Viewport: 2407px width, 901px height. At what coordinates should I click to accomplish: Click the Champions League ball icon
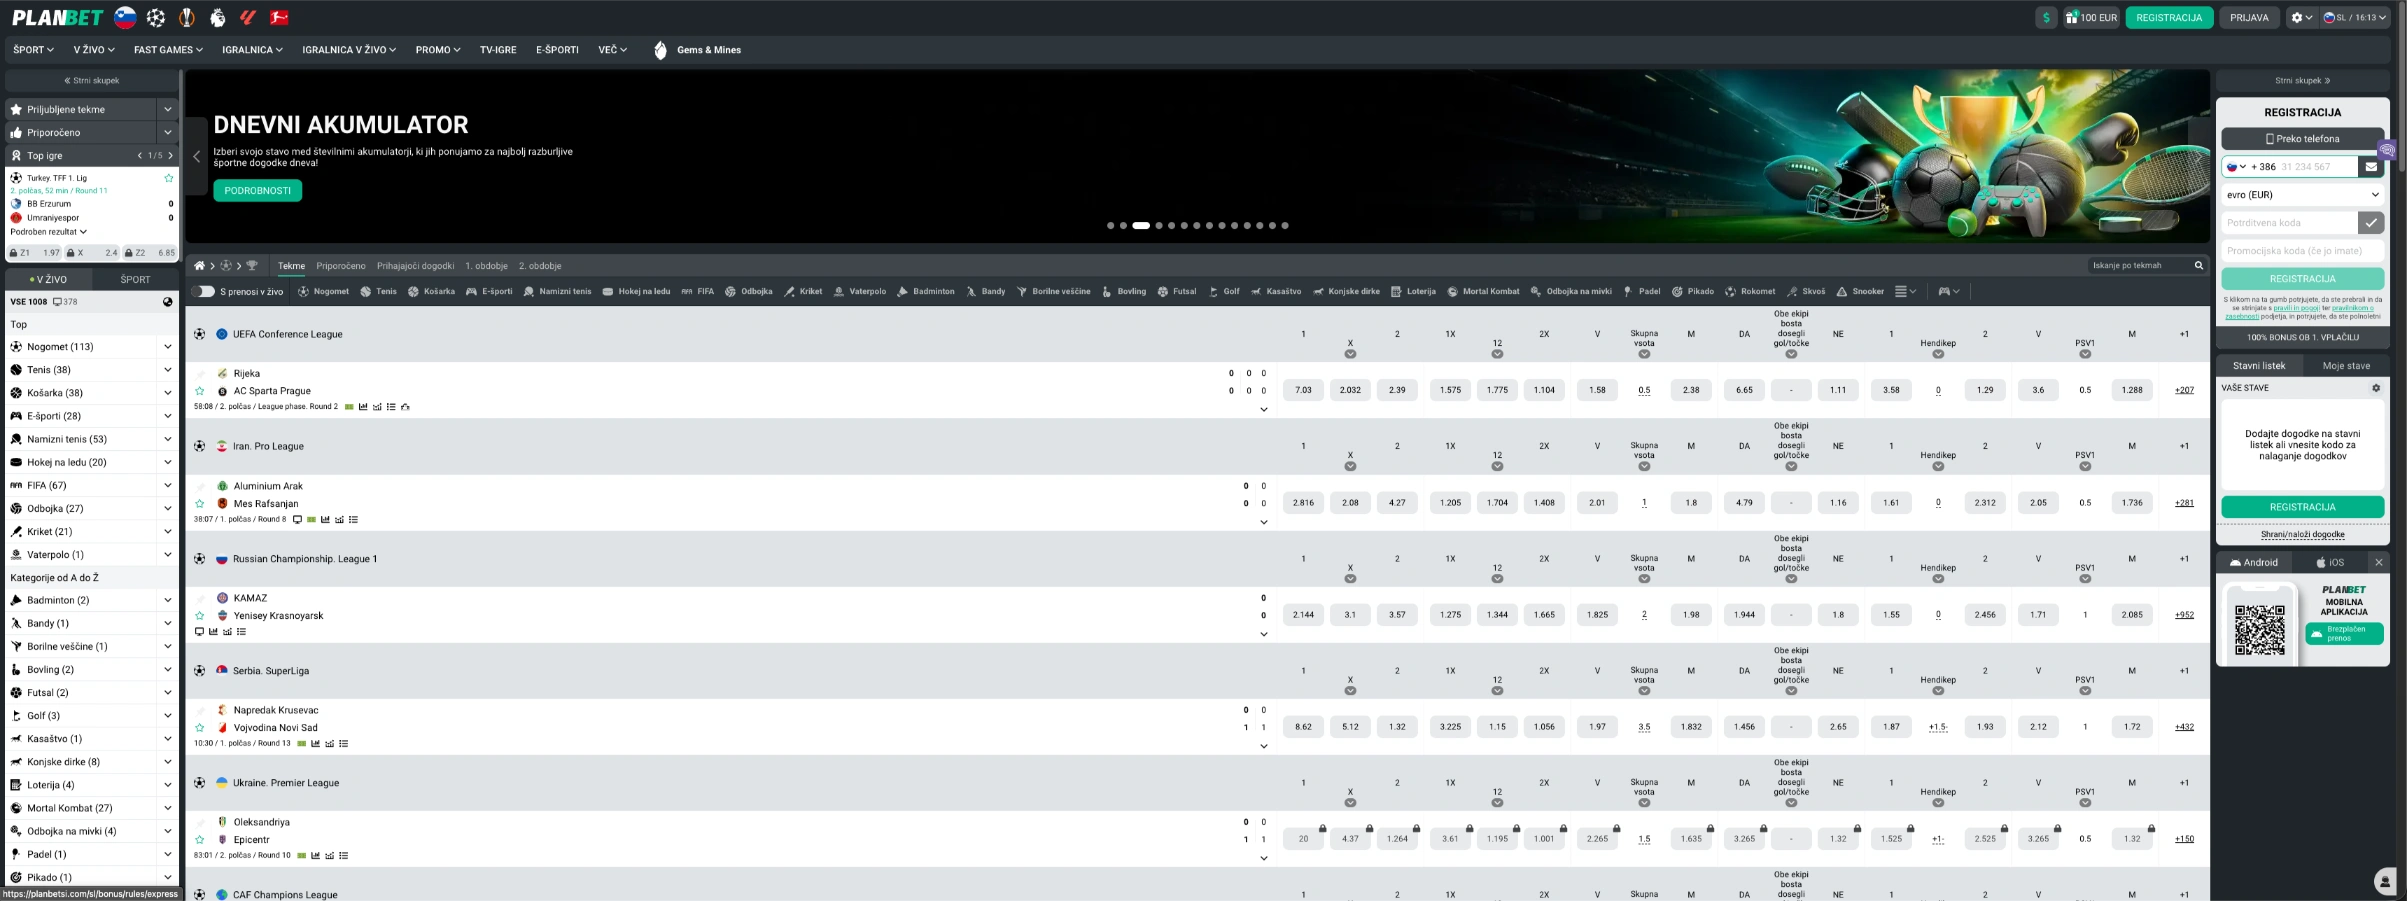156,17
